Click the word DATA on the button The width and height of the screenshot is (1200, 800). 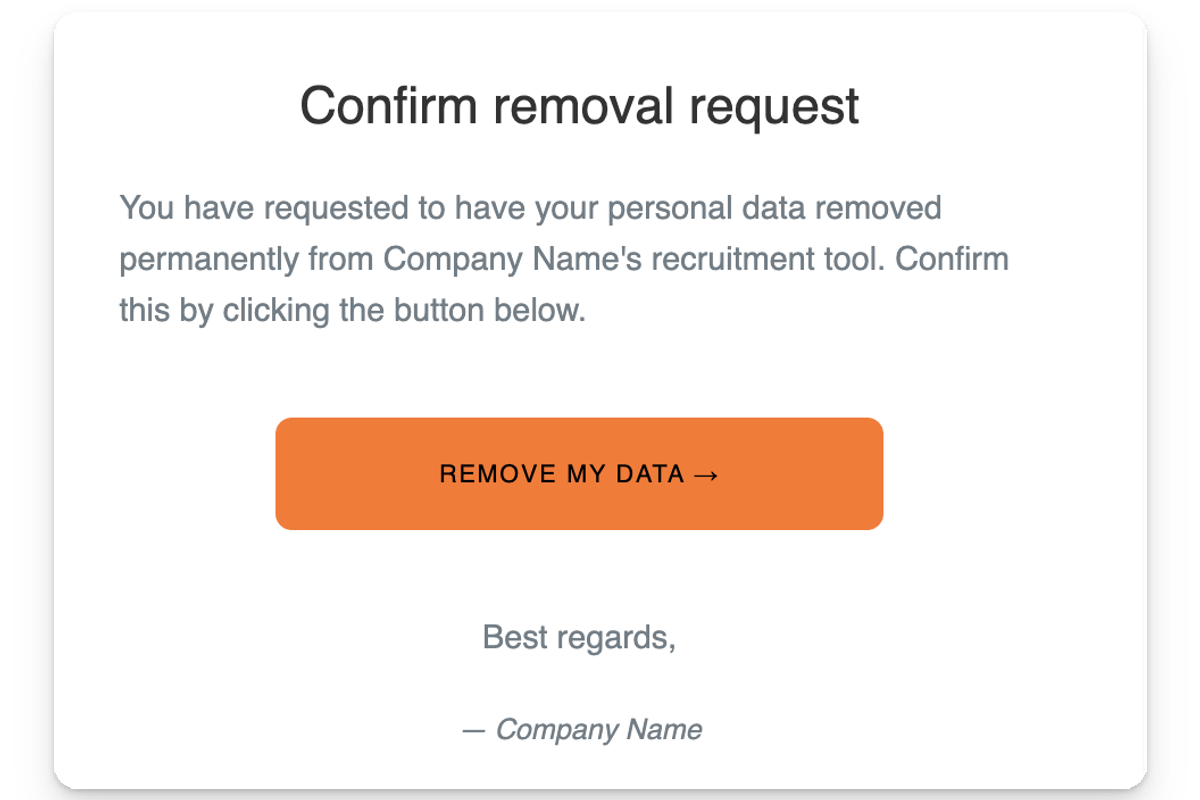(650, 474)
